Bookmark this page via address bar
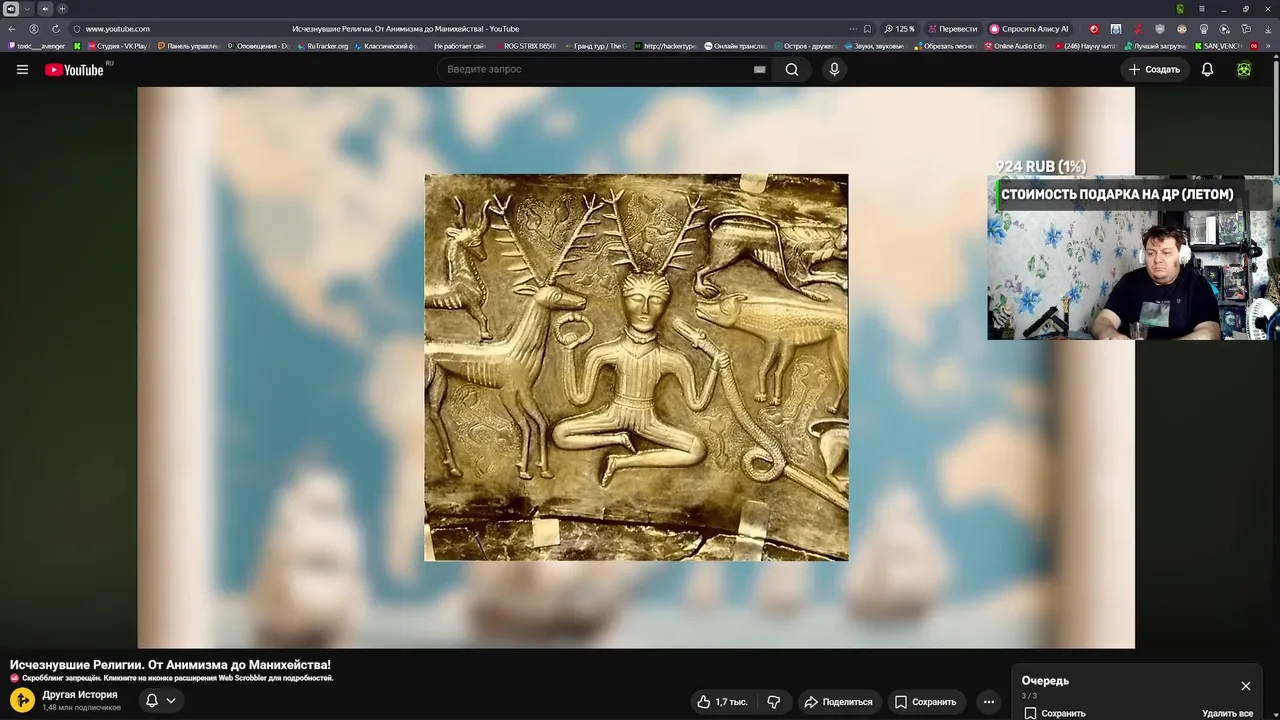Screen dimensions: 1280x720 (x=867, y=29)
